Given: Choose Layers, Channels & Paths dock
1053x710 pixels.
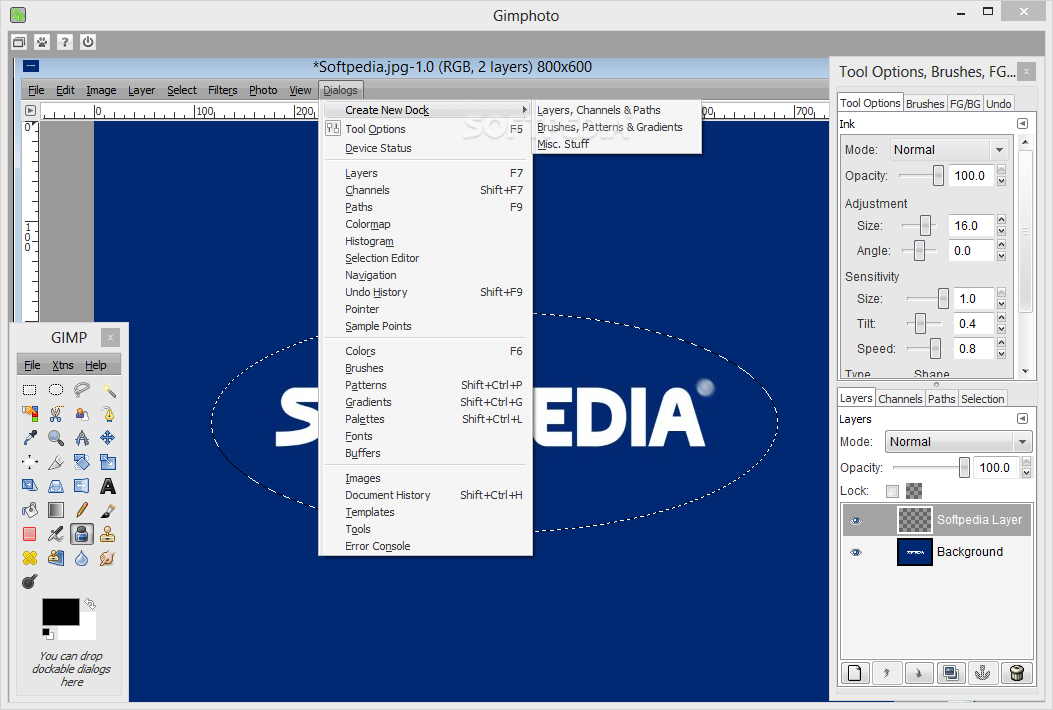Looking at the screenshot, I should (x=598, y=110).
